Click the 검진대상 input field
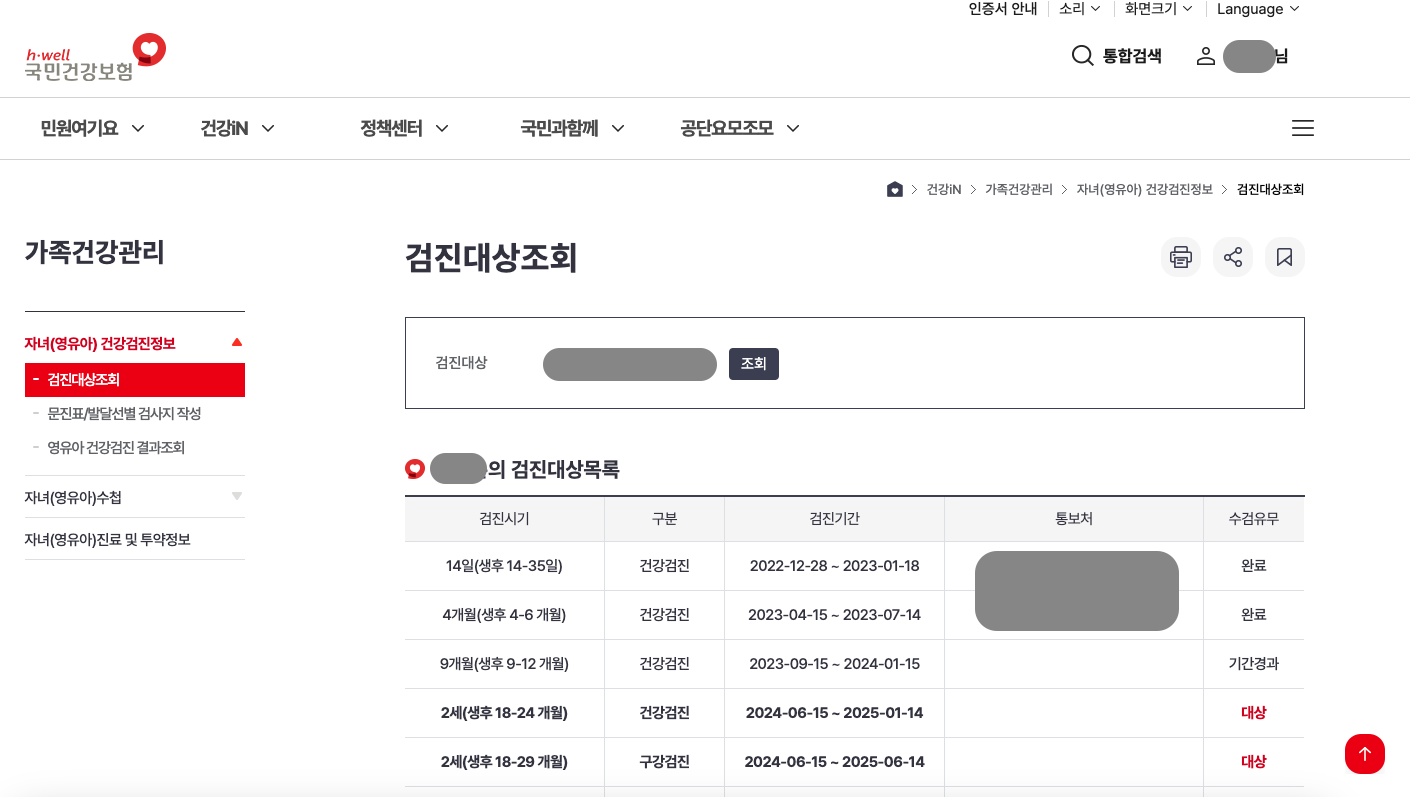The image size is (1410, 797). pos(629,364)
